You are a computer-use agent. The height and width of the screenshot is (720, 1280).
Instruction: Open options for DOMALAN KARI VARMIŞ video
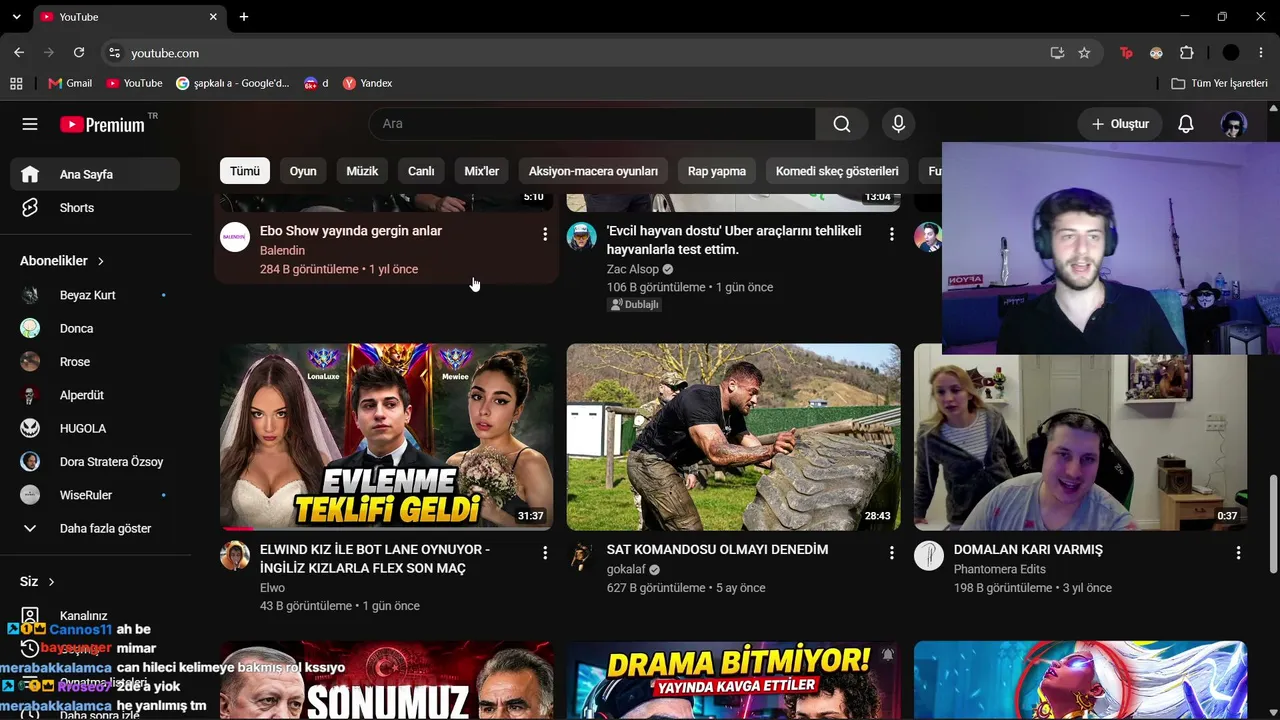(1239, 553)
